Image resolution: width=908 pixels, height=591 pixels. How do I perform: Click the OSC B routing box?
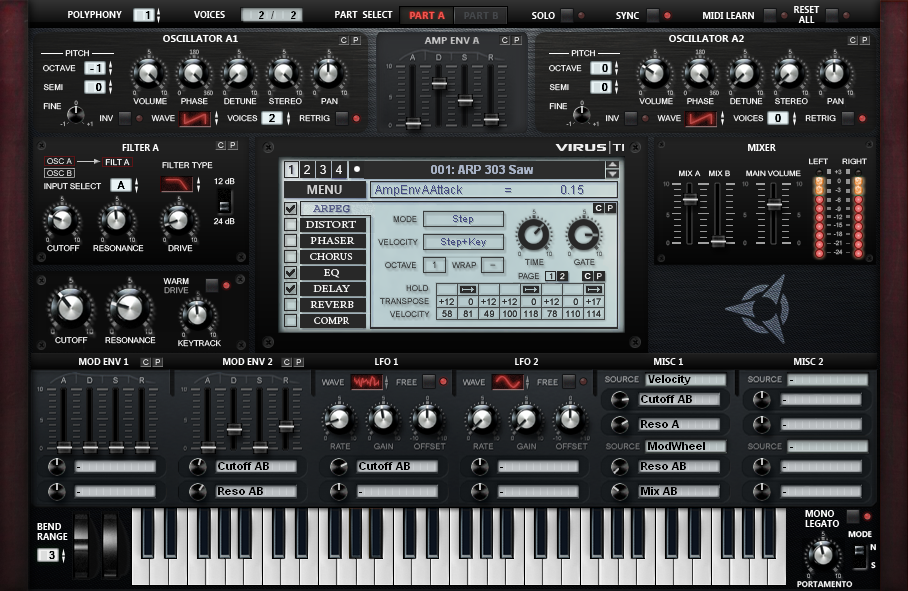click(60, 173)
